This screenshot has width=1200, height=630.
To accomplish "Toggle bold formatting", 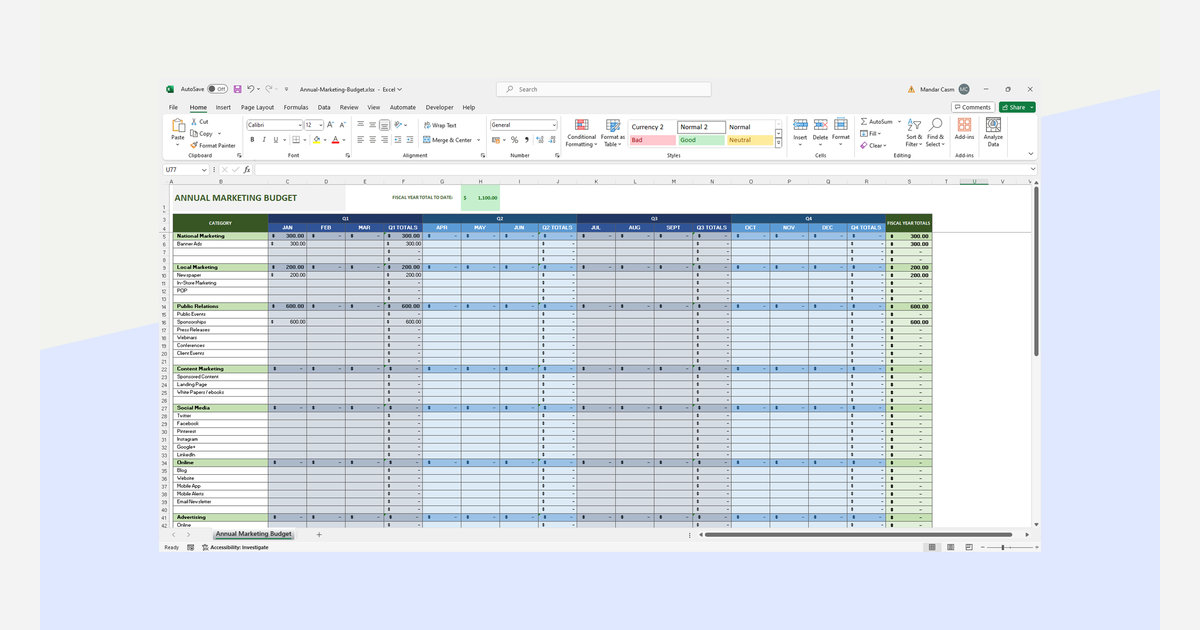I will pyautogui.click(x=252, y=140).
